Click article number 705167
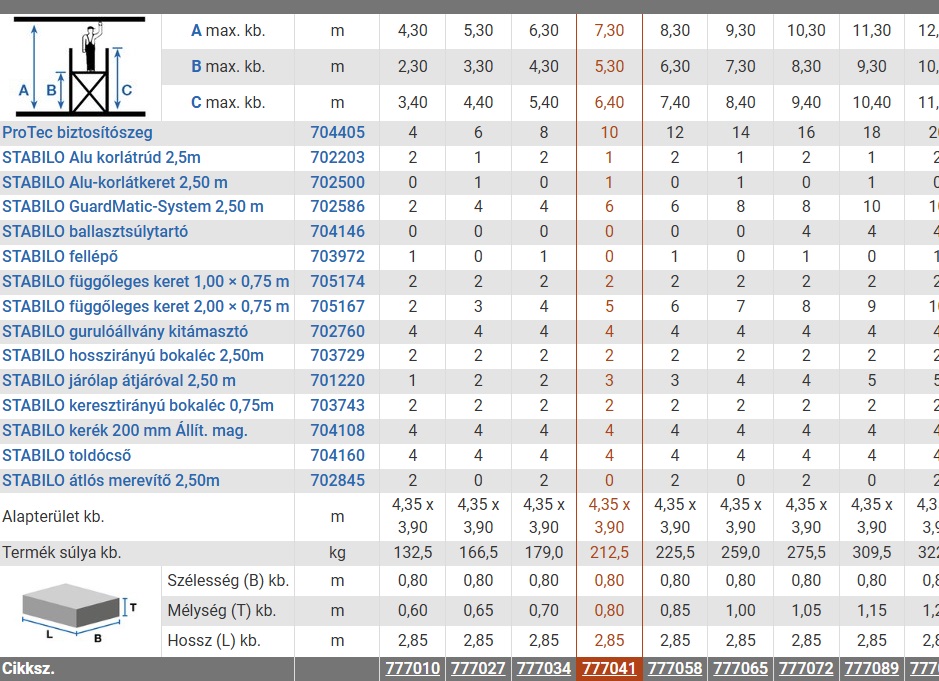 click(338, 307)
